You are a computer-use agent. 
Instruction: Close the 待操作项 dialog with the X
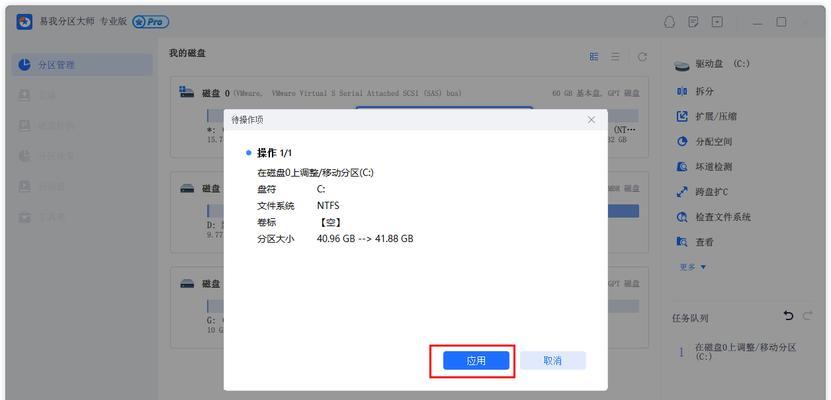pyautogui.click(x=591, y=120)
